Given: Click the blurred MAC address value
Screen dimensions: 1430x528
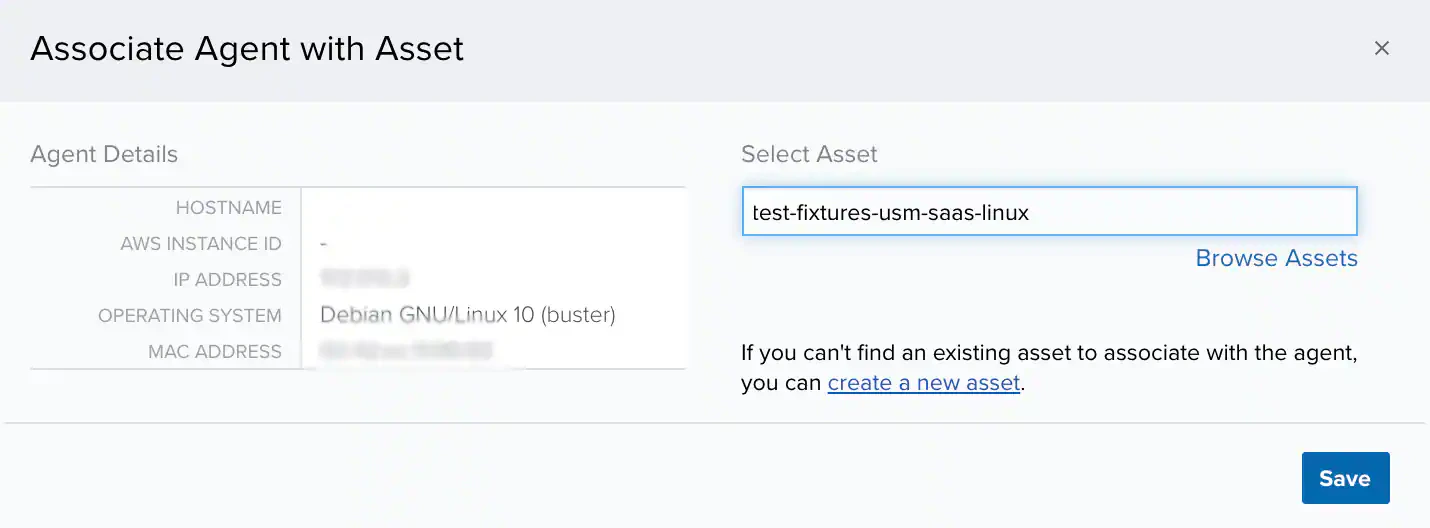Looking at the screenshot, I should click(x=406, y=351).
